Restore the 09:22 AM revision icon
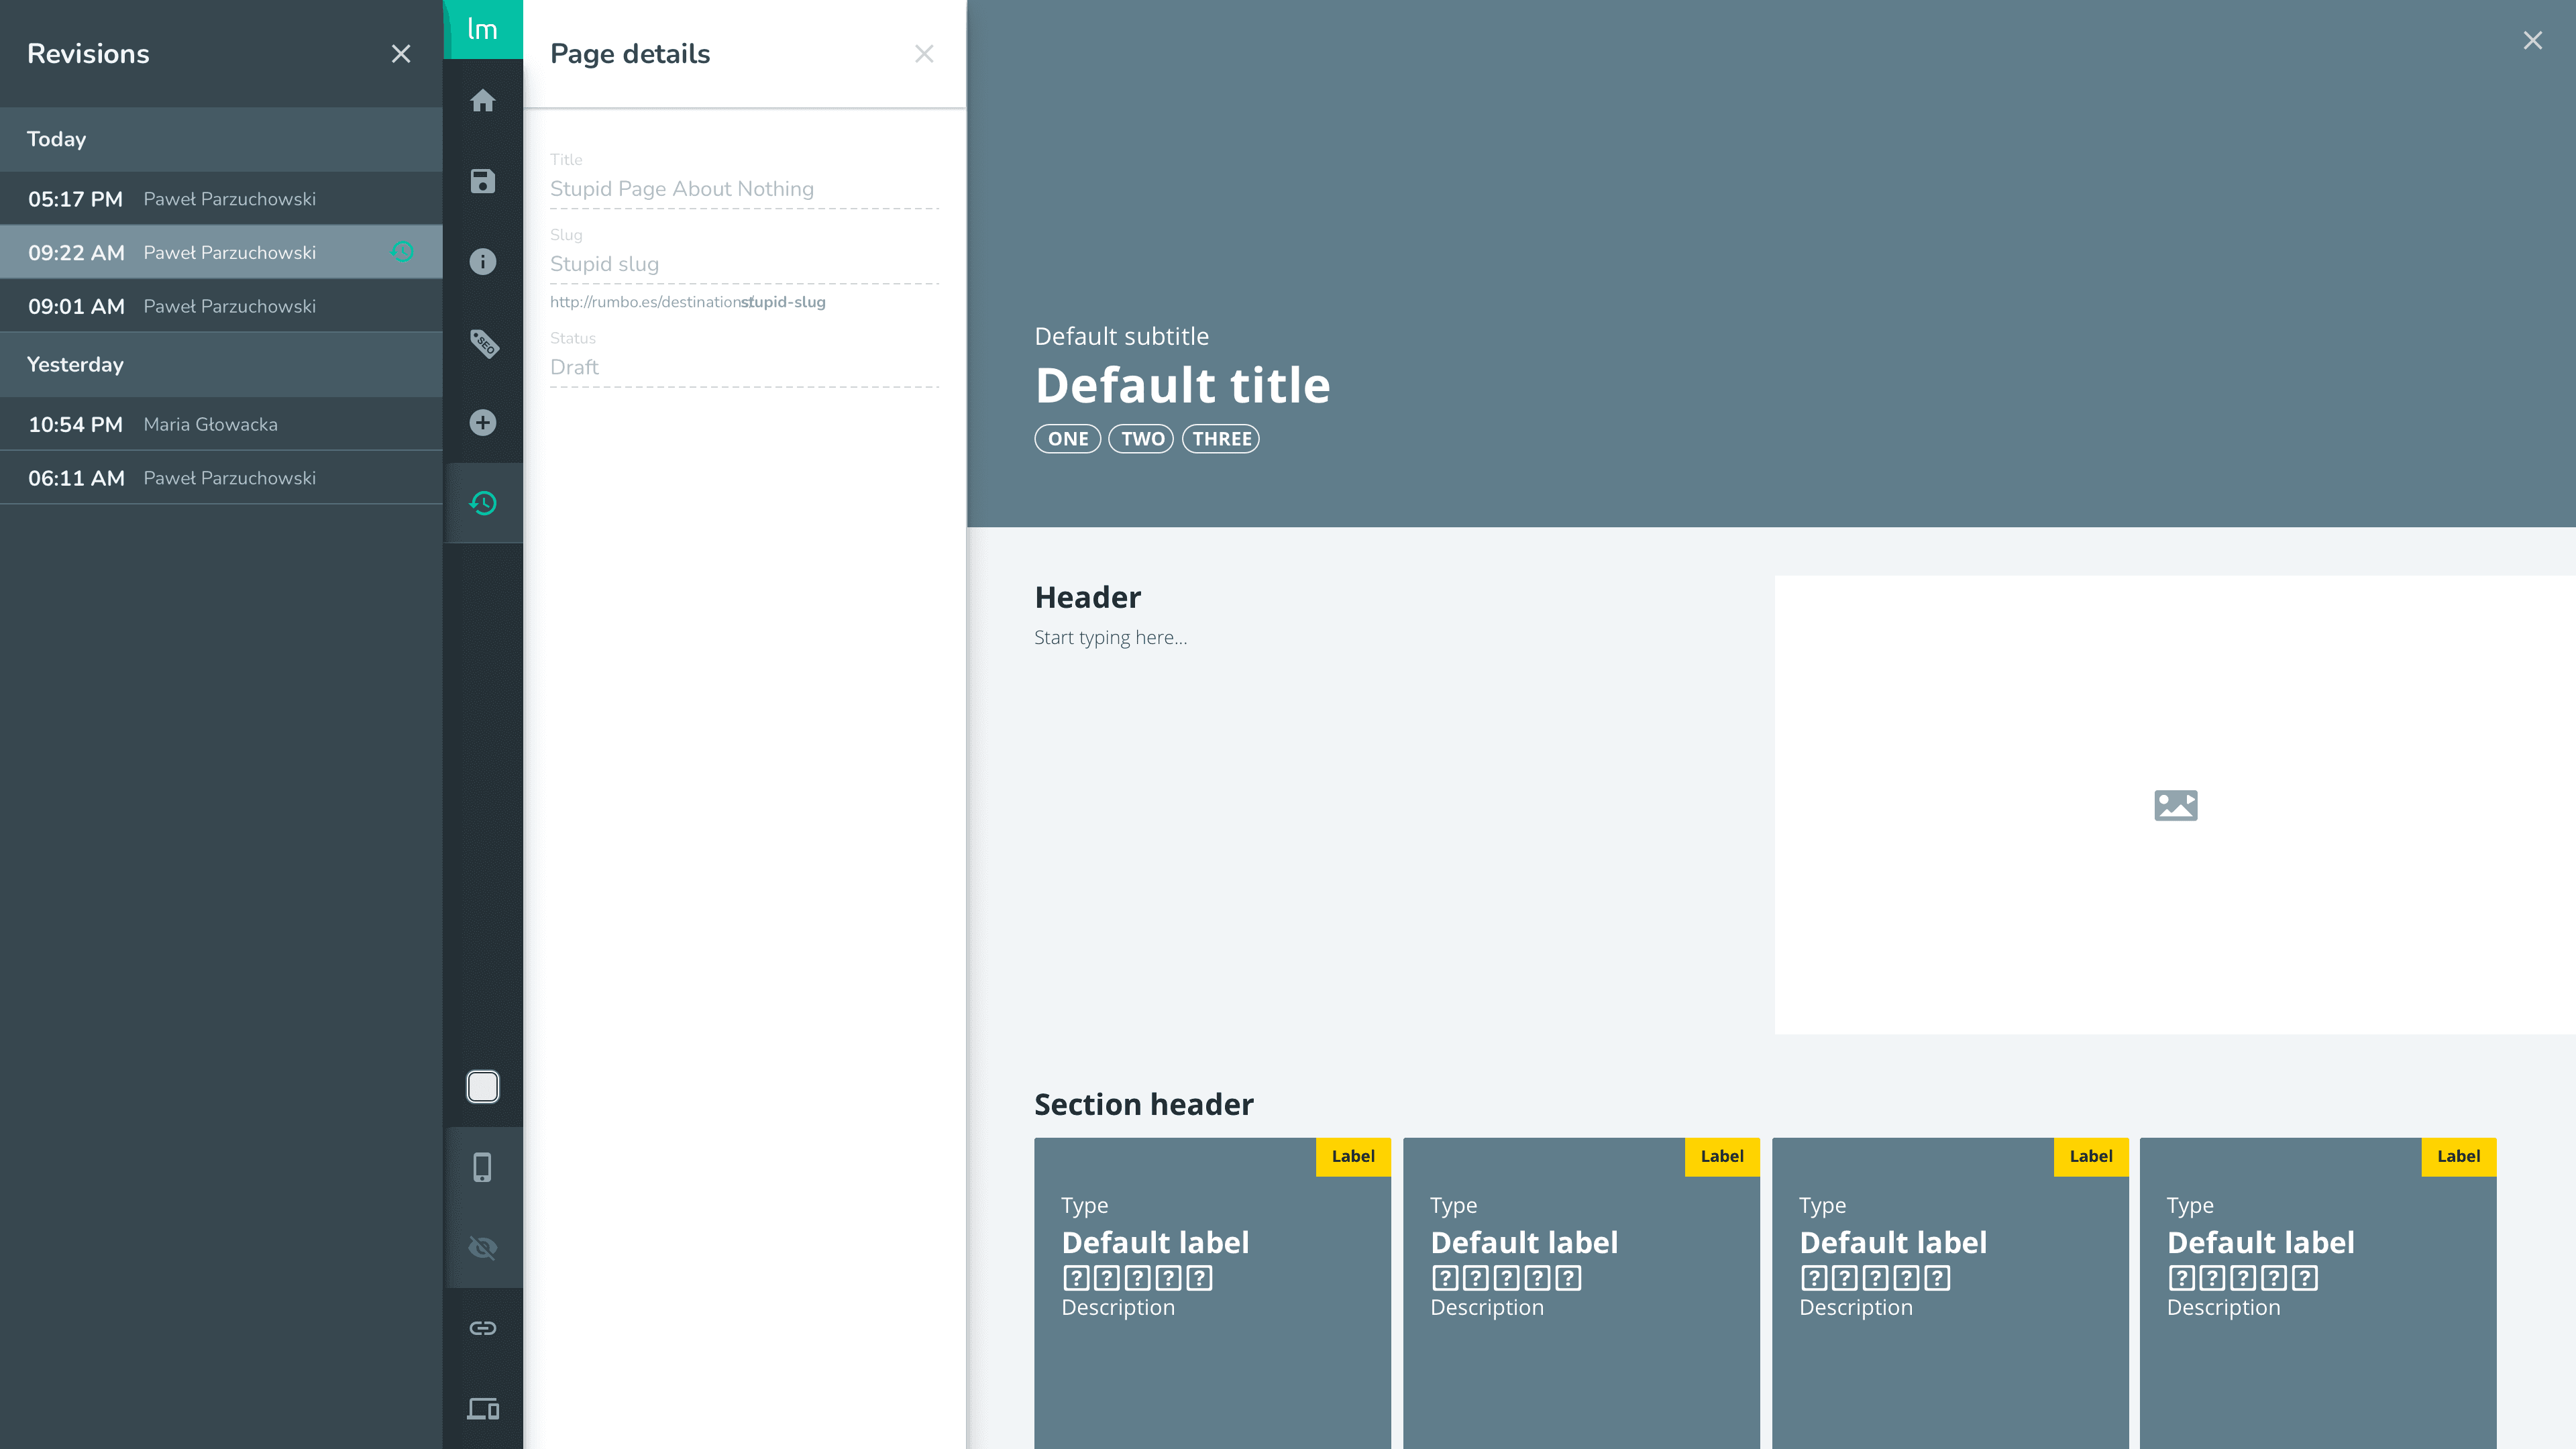 (402, 252)
